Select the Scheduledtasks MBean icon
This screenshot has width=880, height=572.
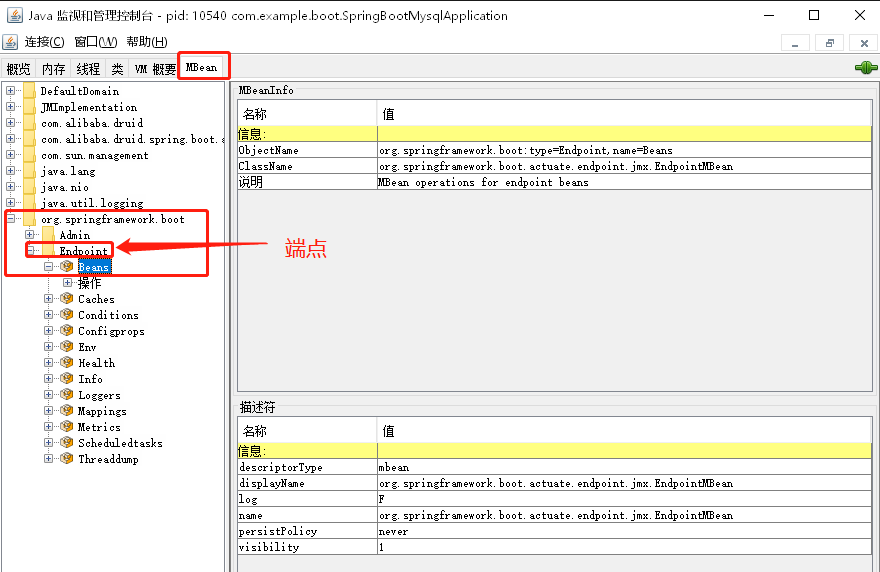point(67,442)
